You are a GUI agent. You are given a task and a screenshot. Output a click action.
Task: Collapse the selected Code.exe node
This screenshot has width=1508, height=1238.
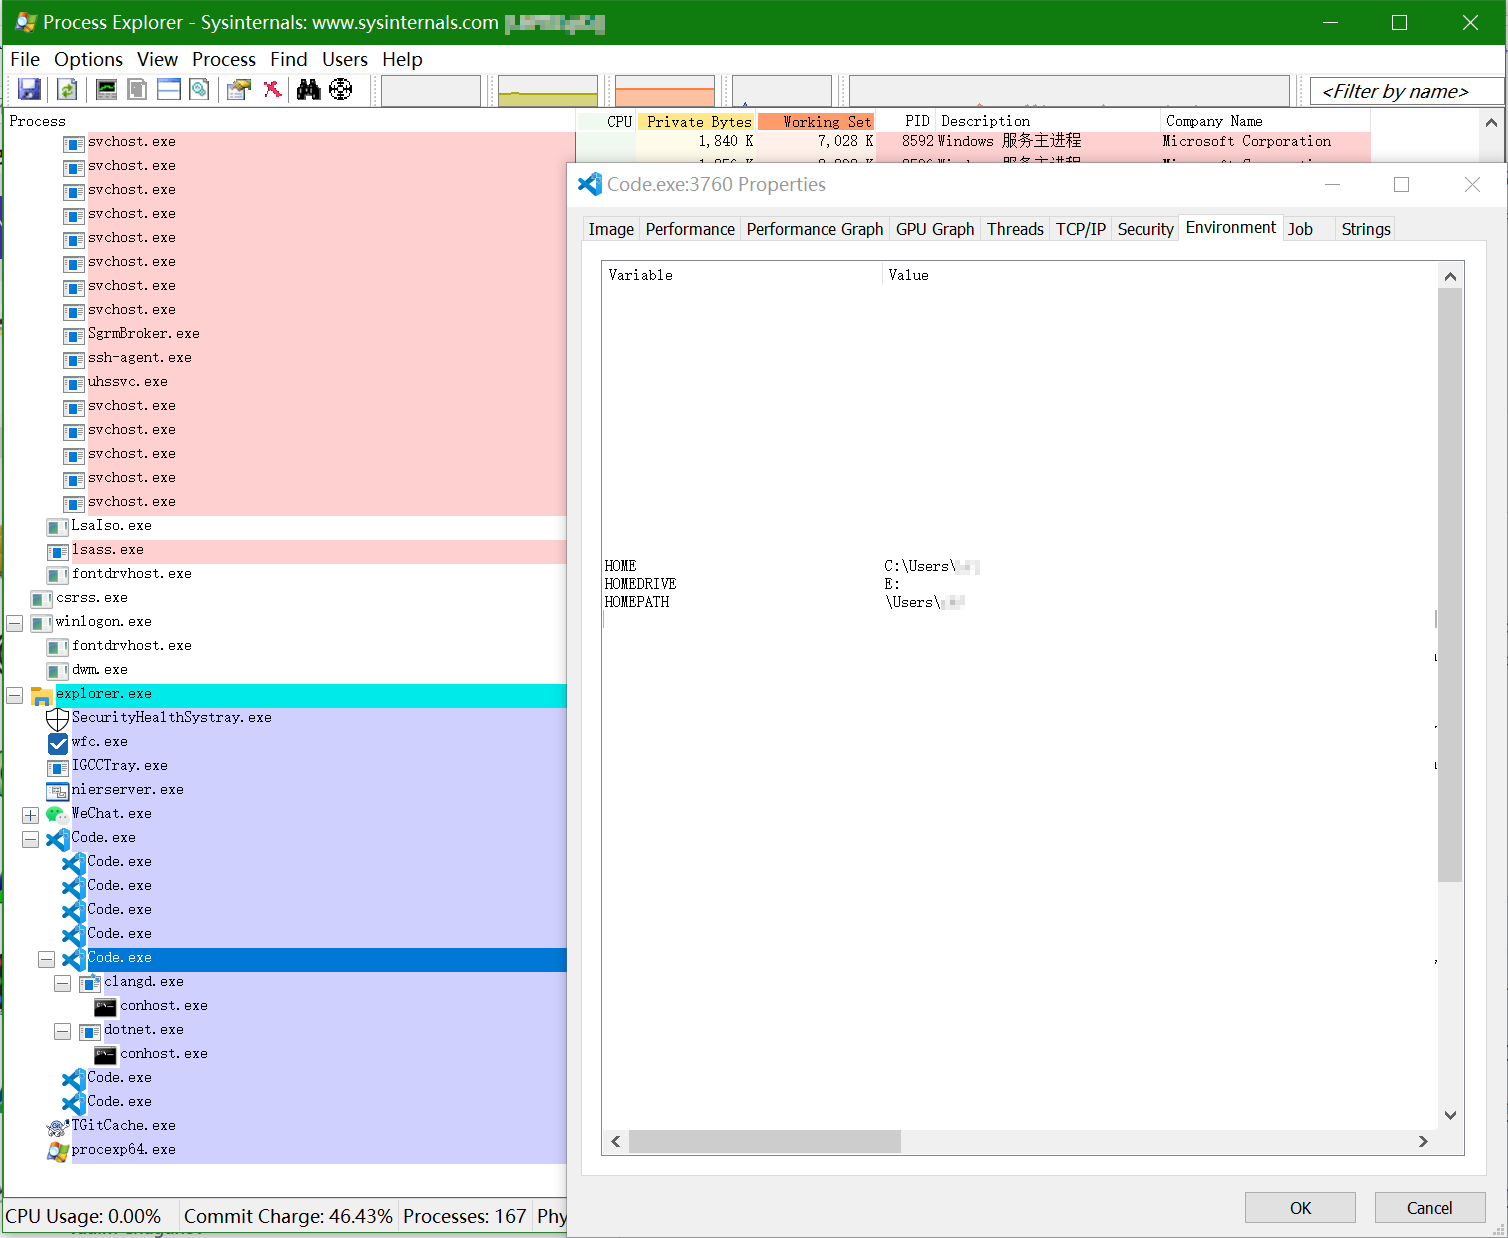coord(47,959)
